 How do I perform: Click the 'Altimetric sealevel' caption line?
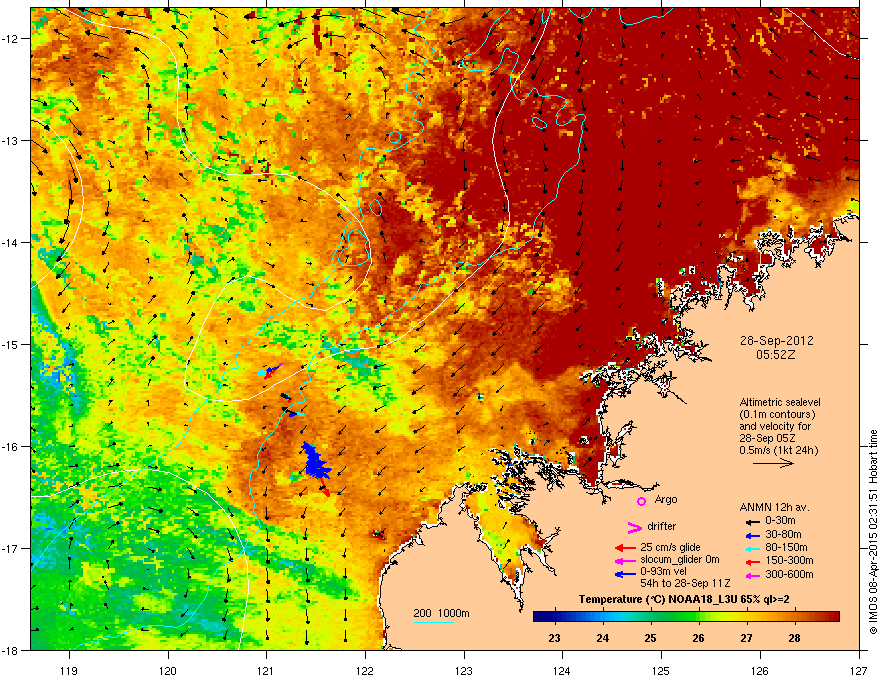coord(780,402)
